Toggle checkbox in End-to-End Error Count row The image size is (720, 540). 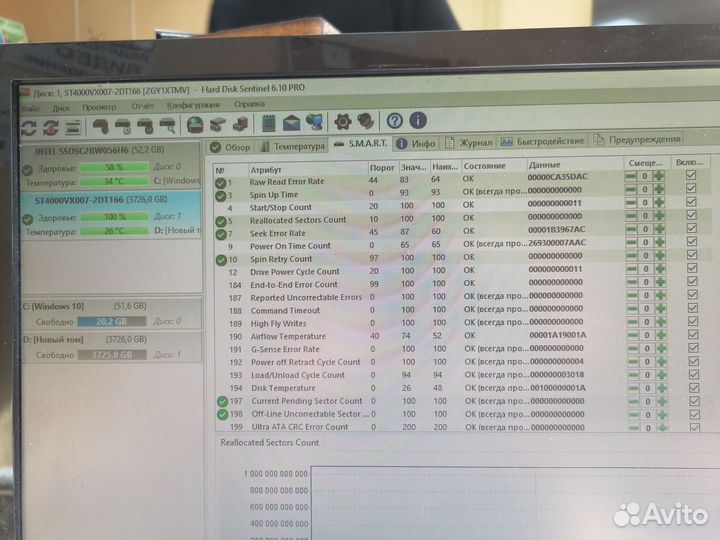(692, 281)
